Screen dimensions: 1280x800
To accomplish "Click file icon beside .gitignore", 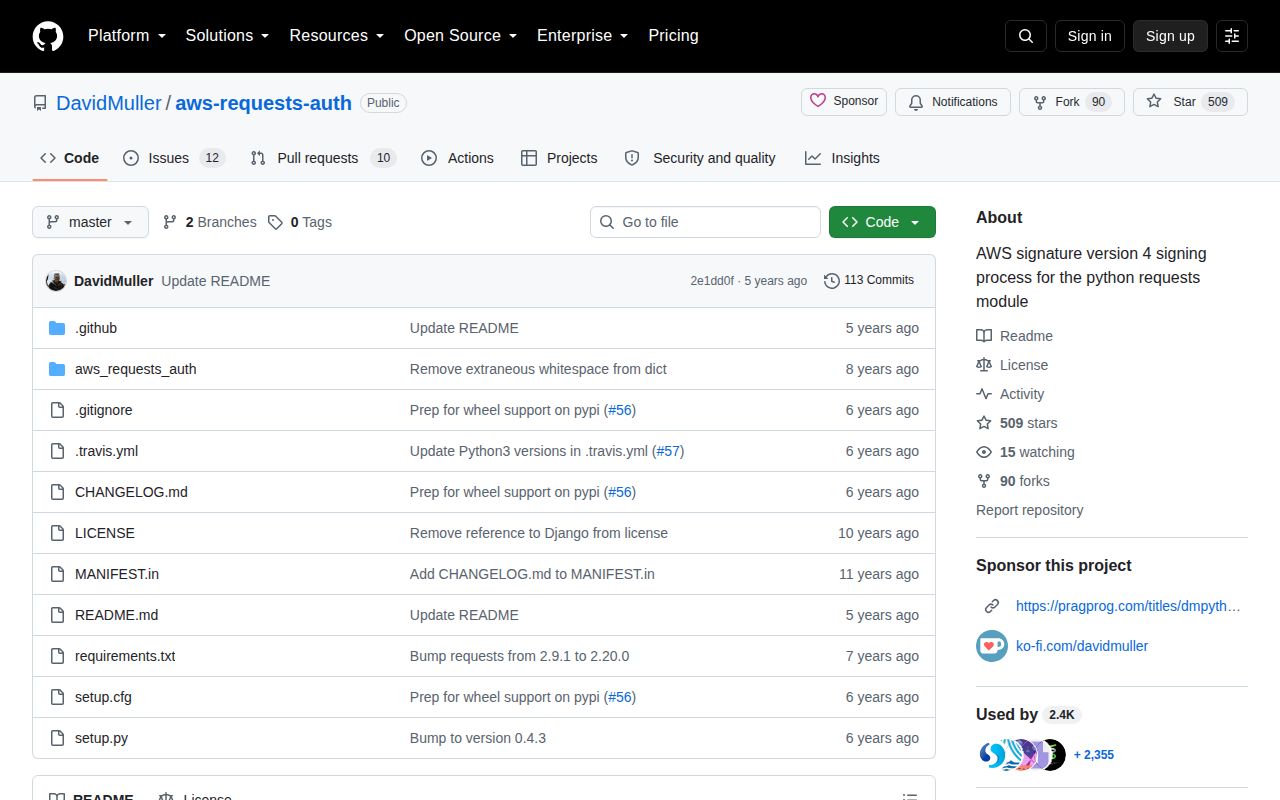I will 57,410.
